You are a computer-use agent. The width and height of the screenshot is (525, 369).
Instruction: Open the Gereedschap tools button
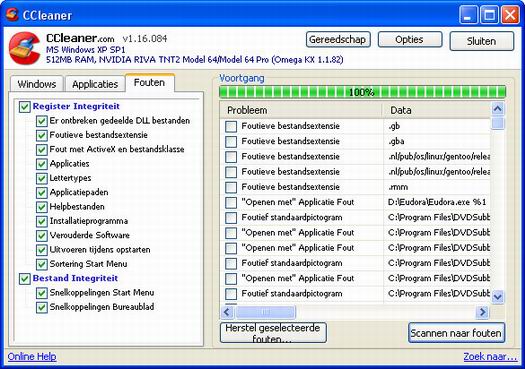[338, 40]
